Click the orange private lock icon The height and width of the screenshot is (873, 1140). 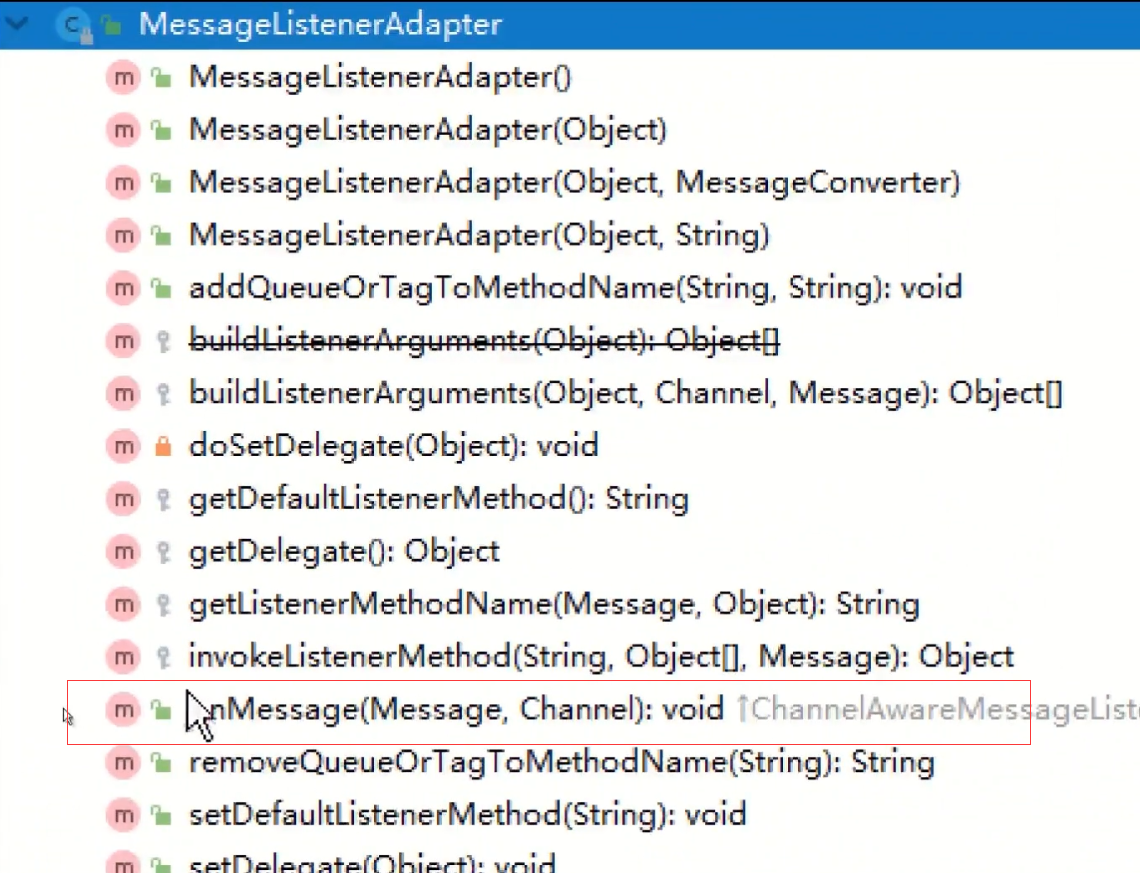click(x=162, y=447)
